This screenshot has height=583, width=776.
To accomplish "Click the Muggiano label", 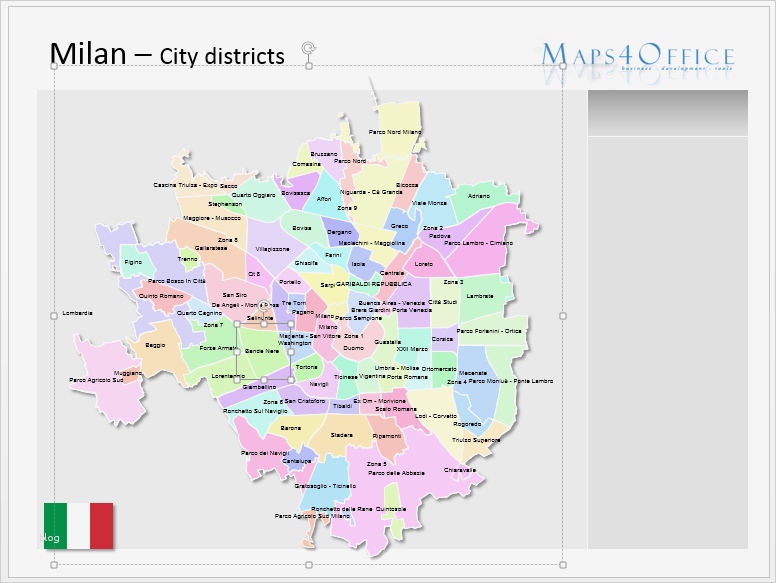I will coord(128,373).
